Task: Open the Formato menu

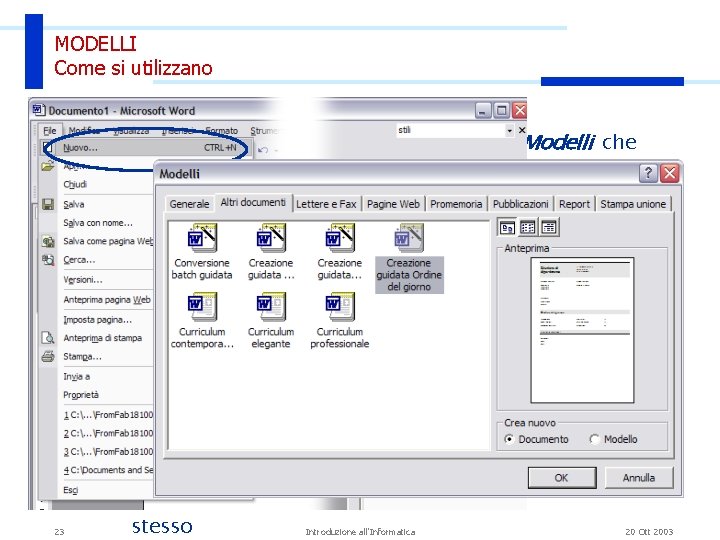Action: tap(221, 131)
